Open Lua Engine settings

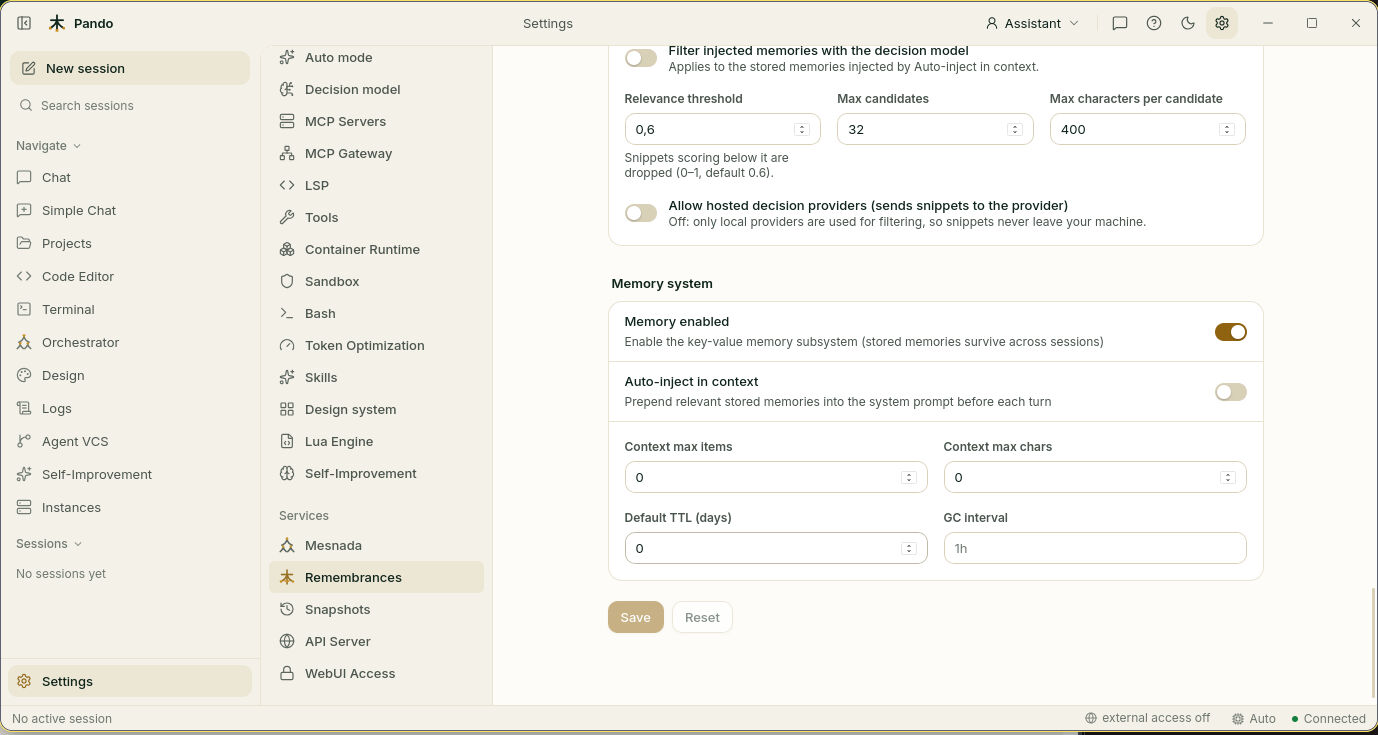pyautogui.click(x=376, y=441)
